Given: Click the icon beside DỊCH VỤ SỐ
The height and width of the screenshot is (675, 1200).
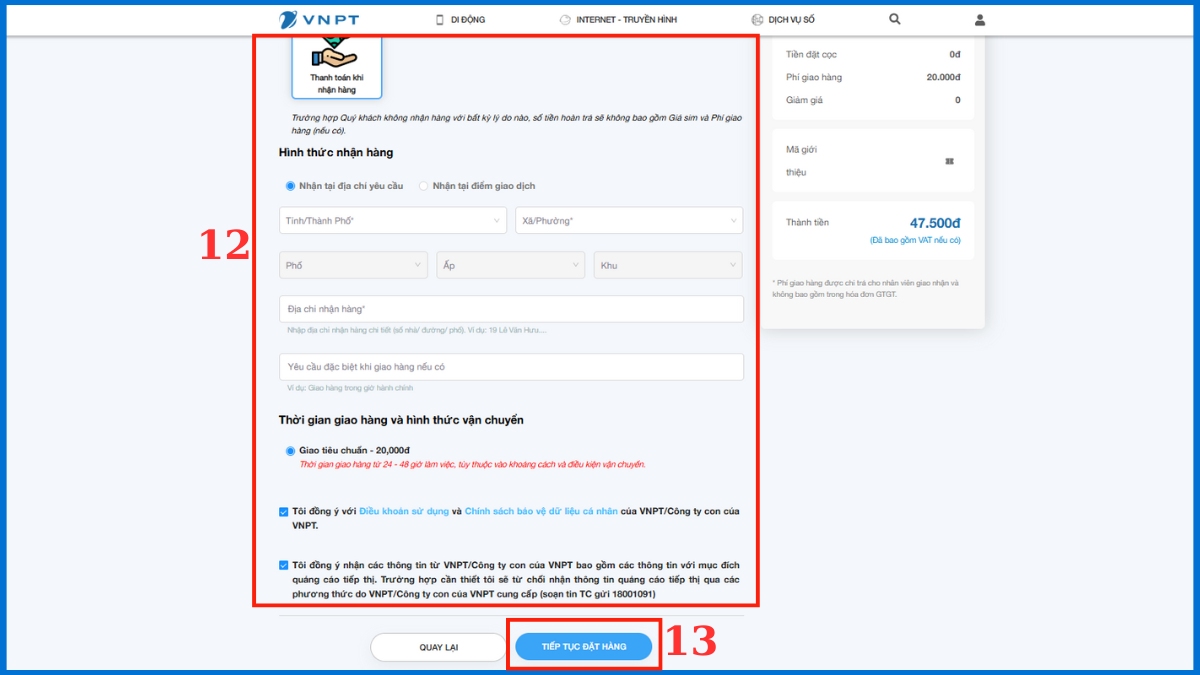Looking at the screenshot, I should pyautogui.click(x=757, y=19).
